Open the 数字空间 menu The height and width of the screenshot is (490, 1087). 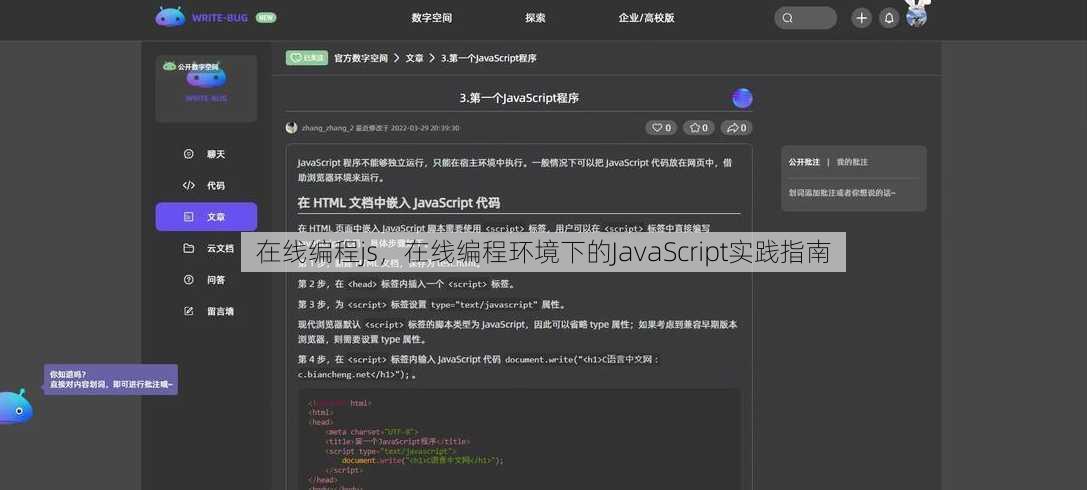pyautogui.click(x=431, y=18)
